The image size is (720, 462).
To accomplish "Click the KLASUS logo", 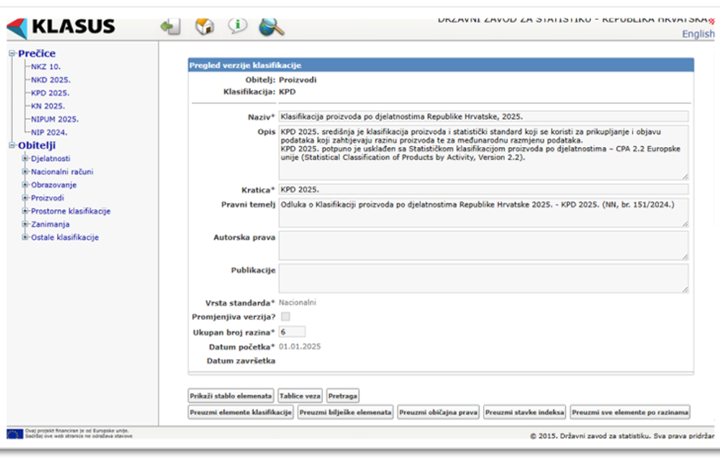I will (61, 27).
